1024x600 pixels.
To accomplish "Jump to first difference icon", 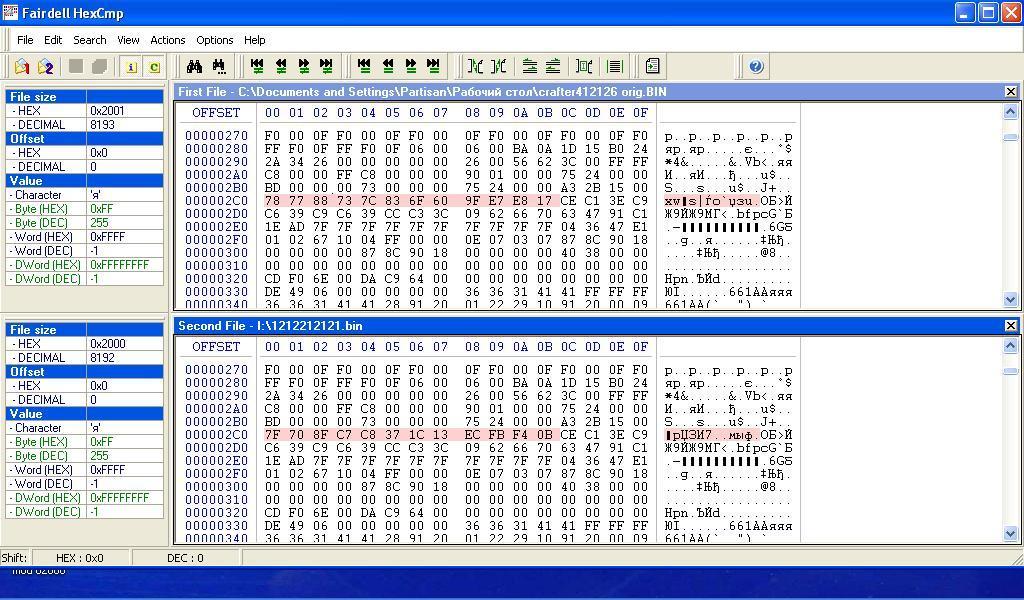I will coord(257,66).
